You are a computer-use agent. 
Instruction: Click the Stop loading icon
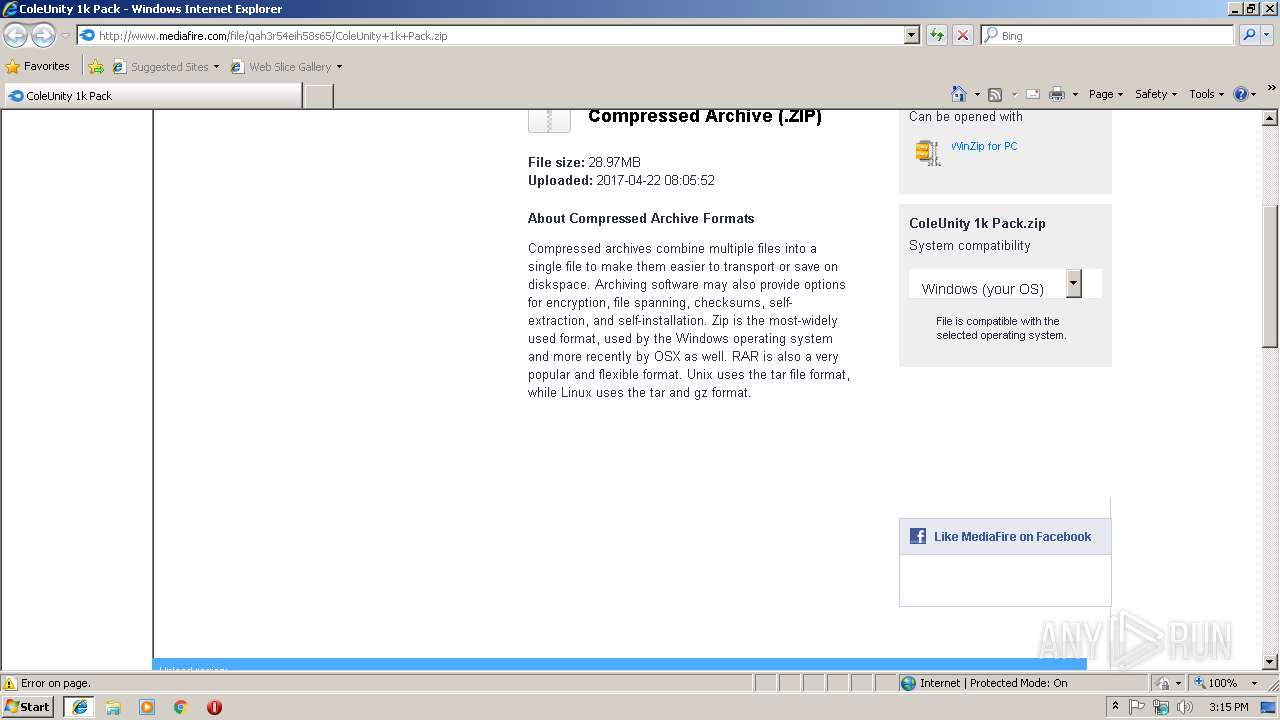(962, 36)
